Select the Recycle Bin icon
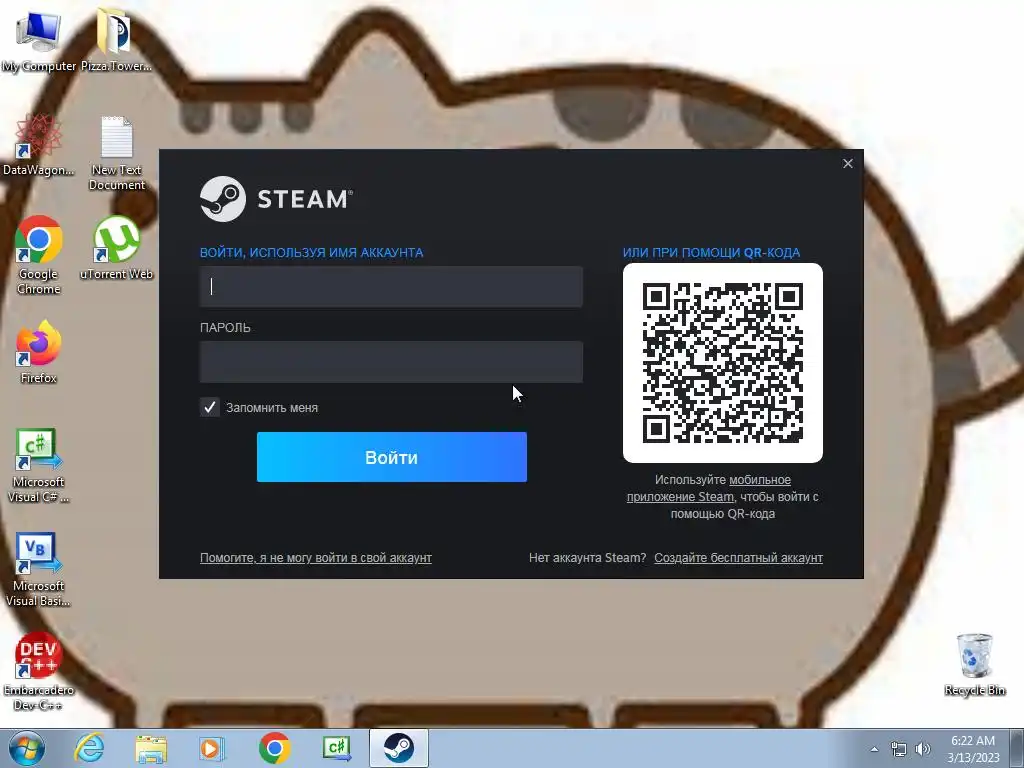Image resolution: width=1024 pixels, height=768 pixels. click(x=974, y=664)
